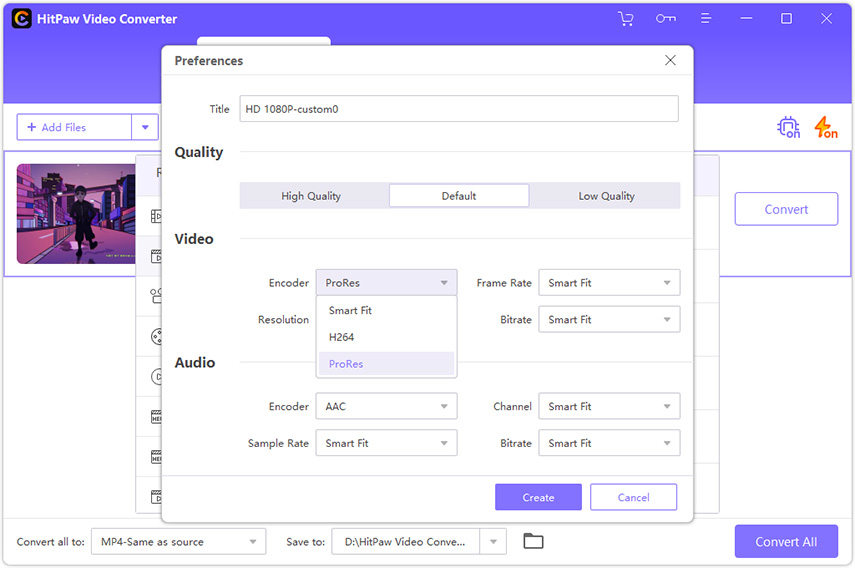Click the Convert button for the video
The image size is (855, 568).
click(x=786, y=209)
